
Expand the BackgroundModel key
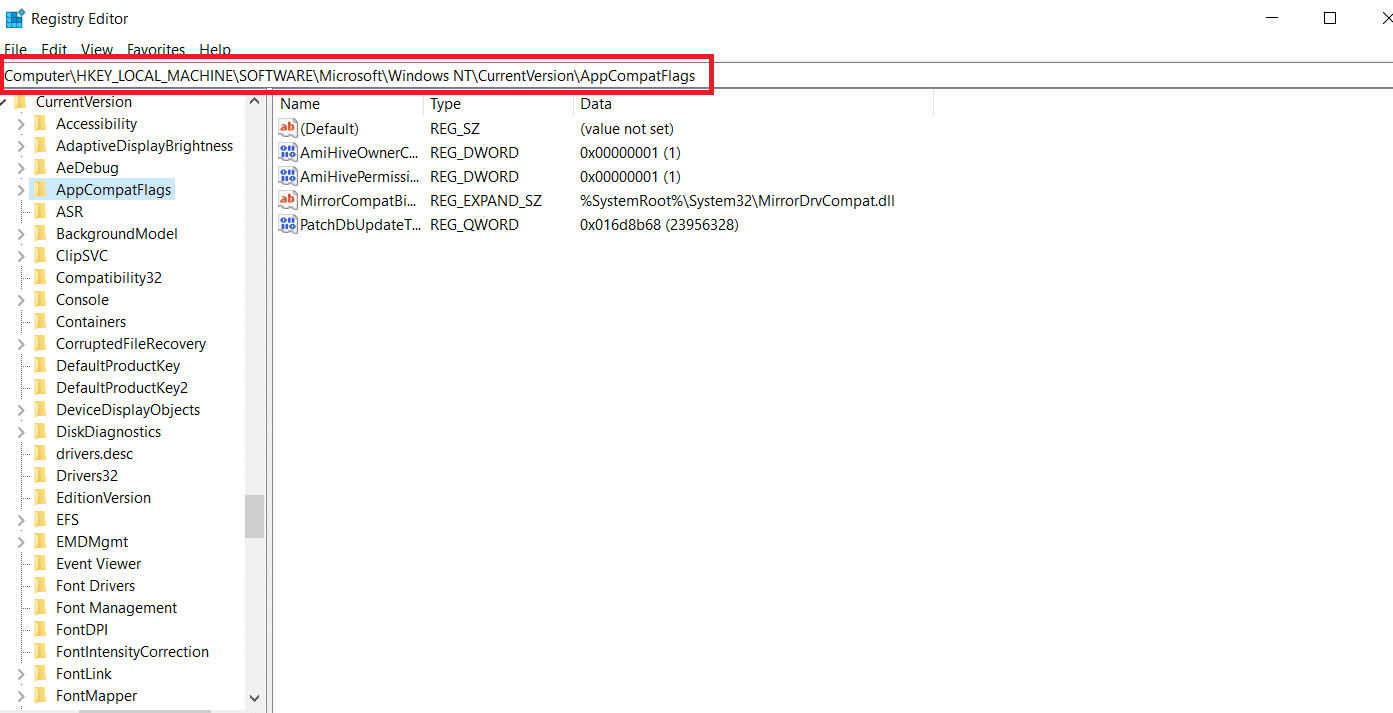(x=21, y=234)
